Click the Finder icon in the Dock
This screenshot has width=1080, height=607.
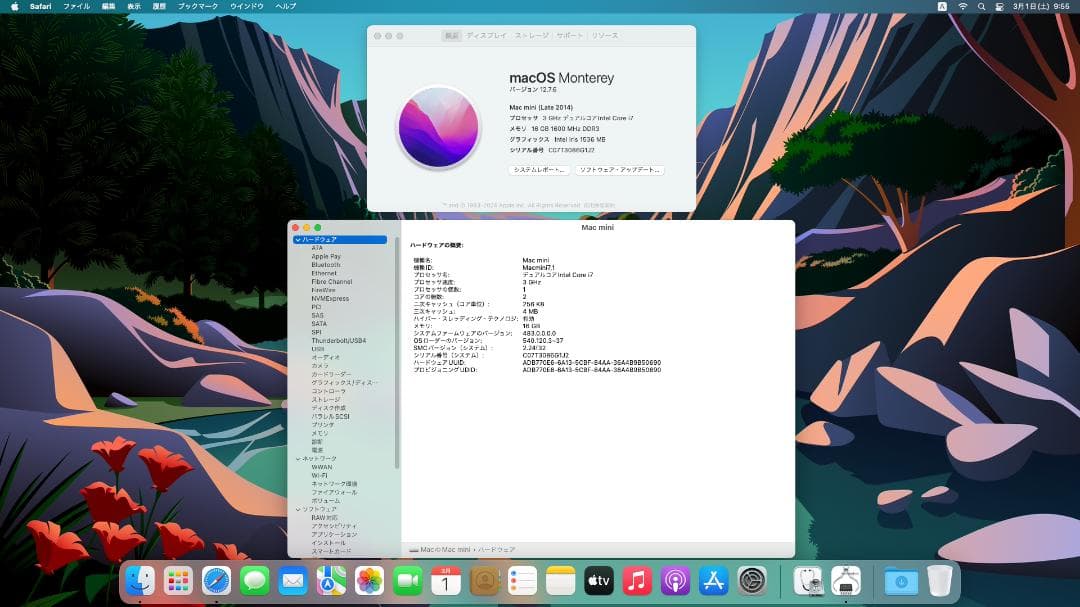click(x=139, y=580)
